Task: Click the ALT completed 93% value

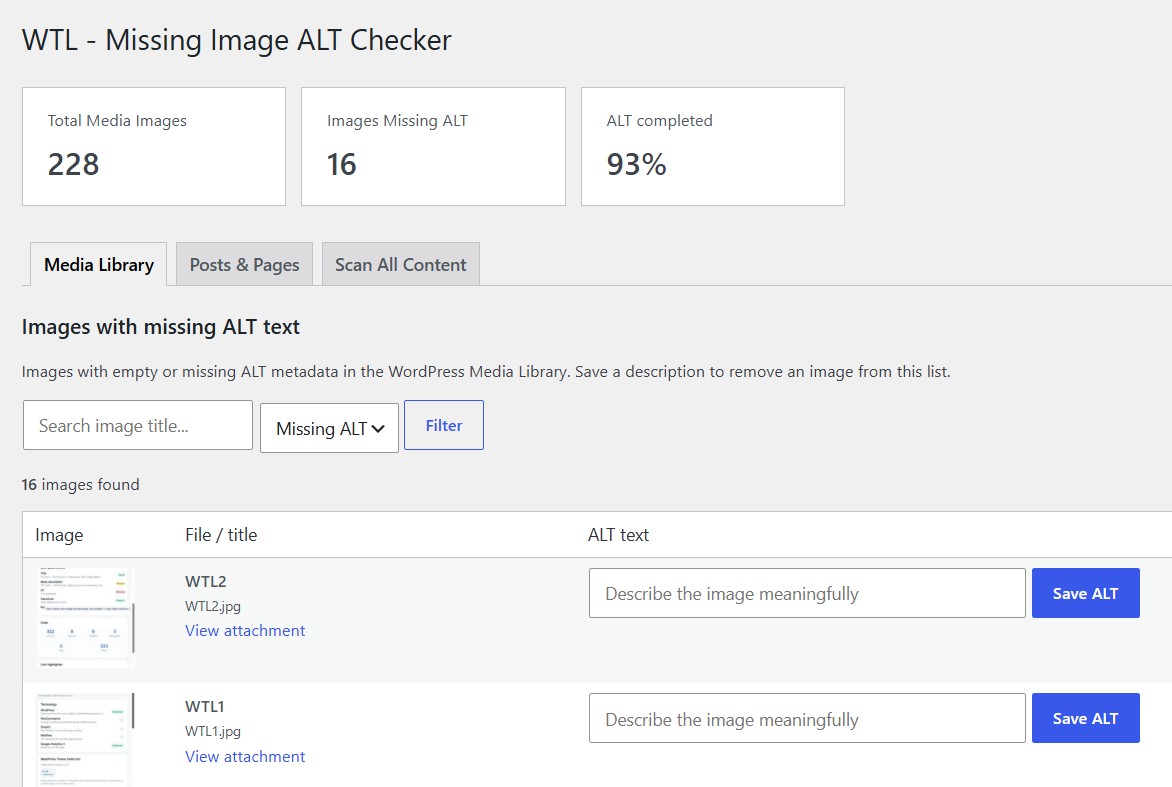Action: [x=636, y=164]
